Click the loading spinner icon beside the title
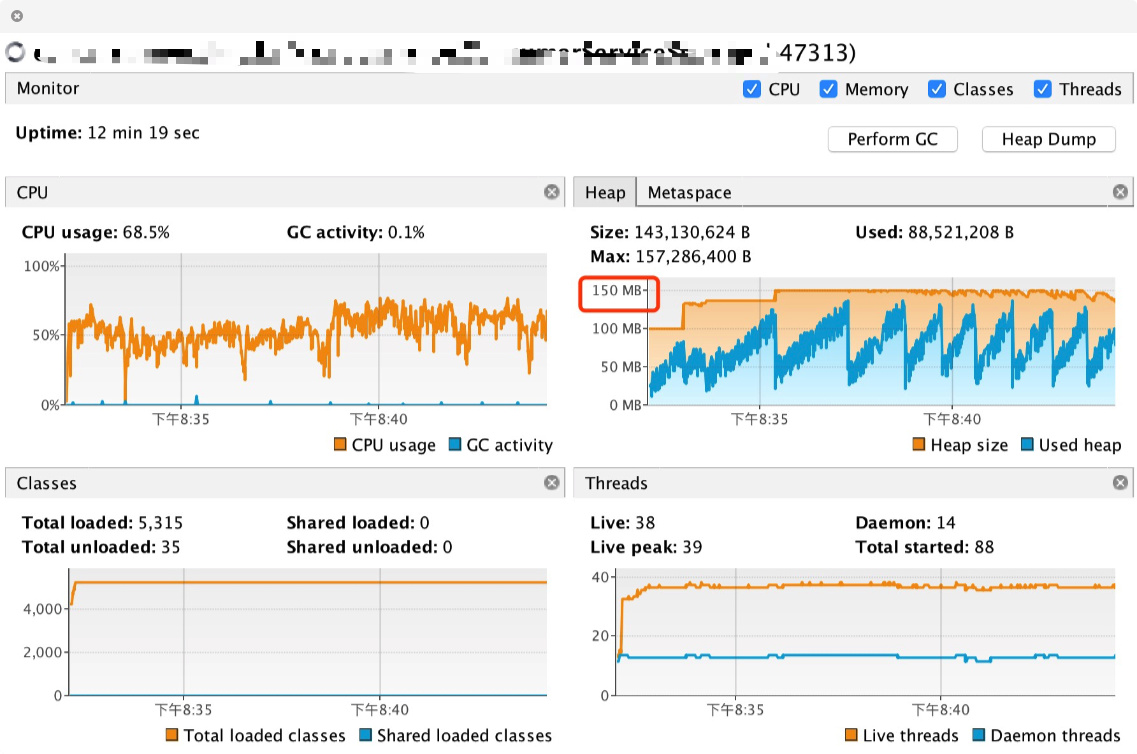The height and width of the screenshot is (754, 1137). 15,52
